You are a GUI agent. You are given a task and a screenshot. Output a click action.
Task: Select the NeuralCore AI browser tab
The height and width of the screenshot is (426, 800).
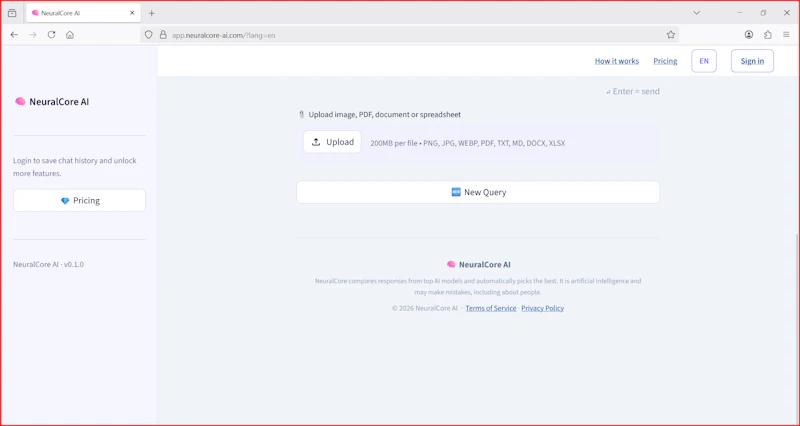pos(83,13)
